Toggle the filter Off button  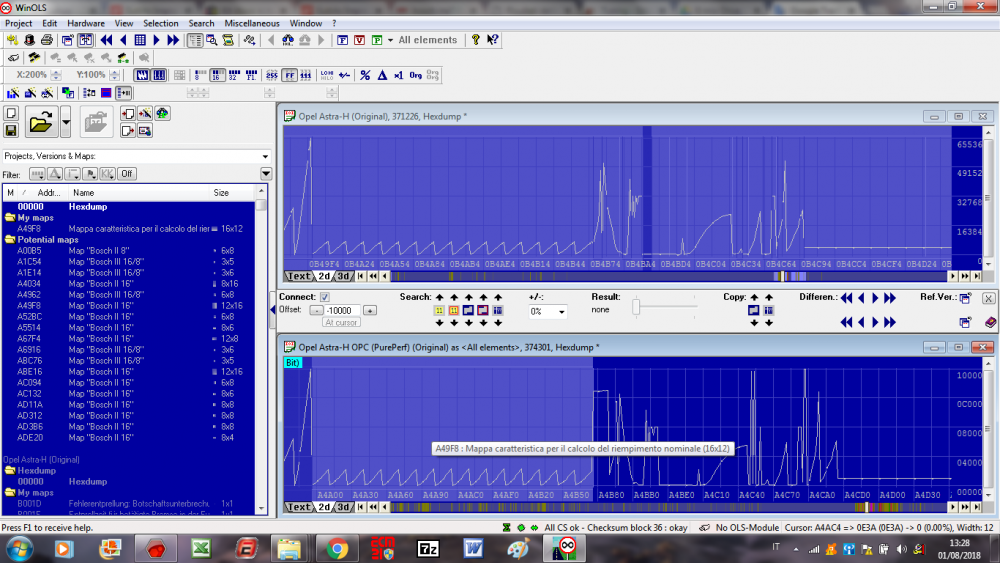pyautogui.click(x=127, y=173)
